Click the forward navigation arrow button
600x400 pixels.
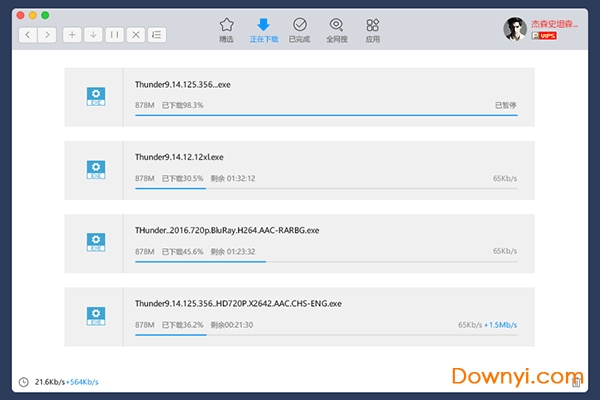45,35
